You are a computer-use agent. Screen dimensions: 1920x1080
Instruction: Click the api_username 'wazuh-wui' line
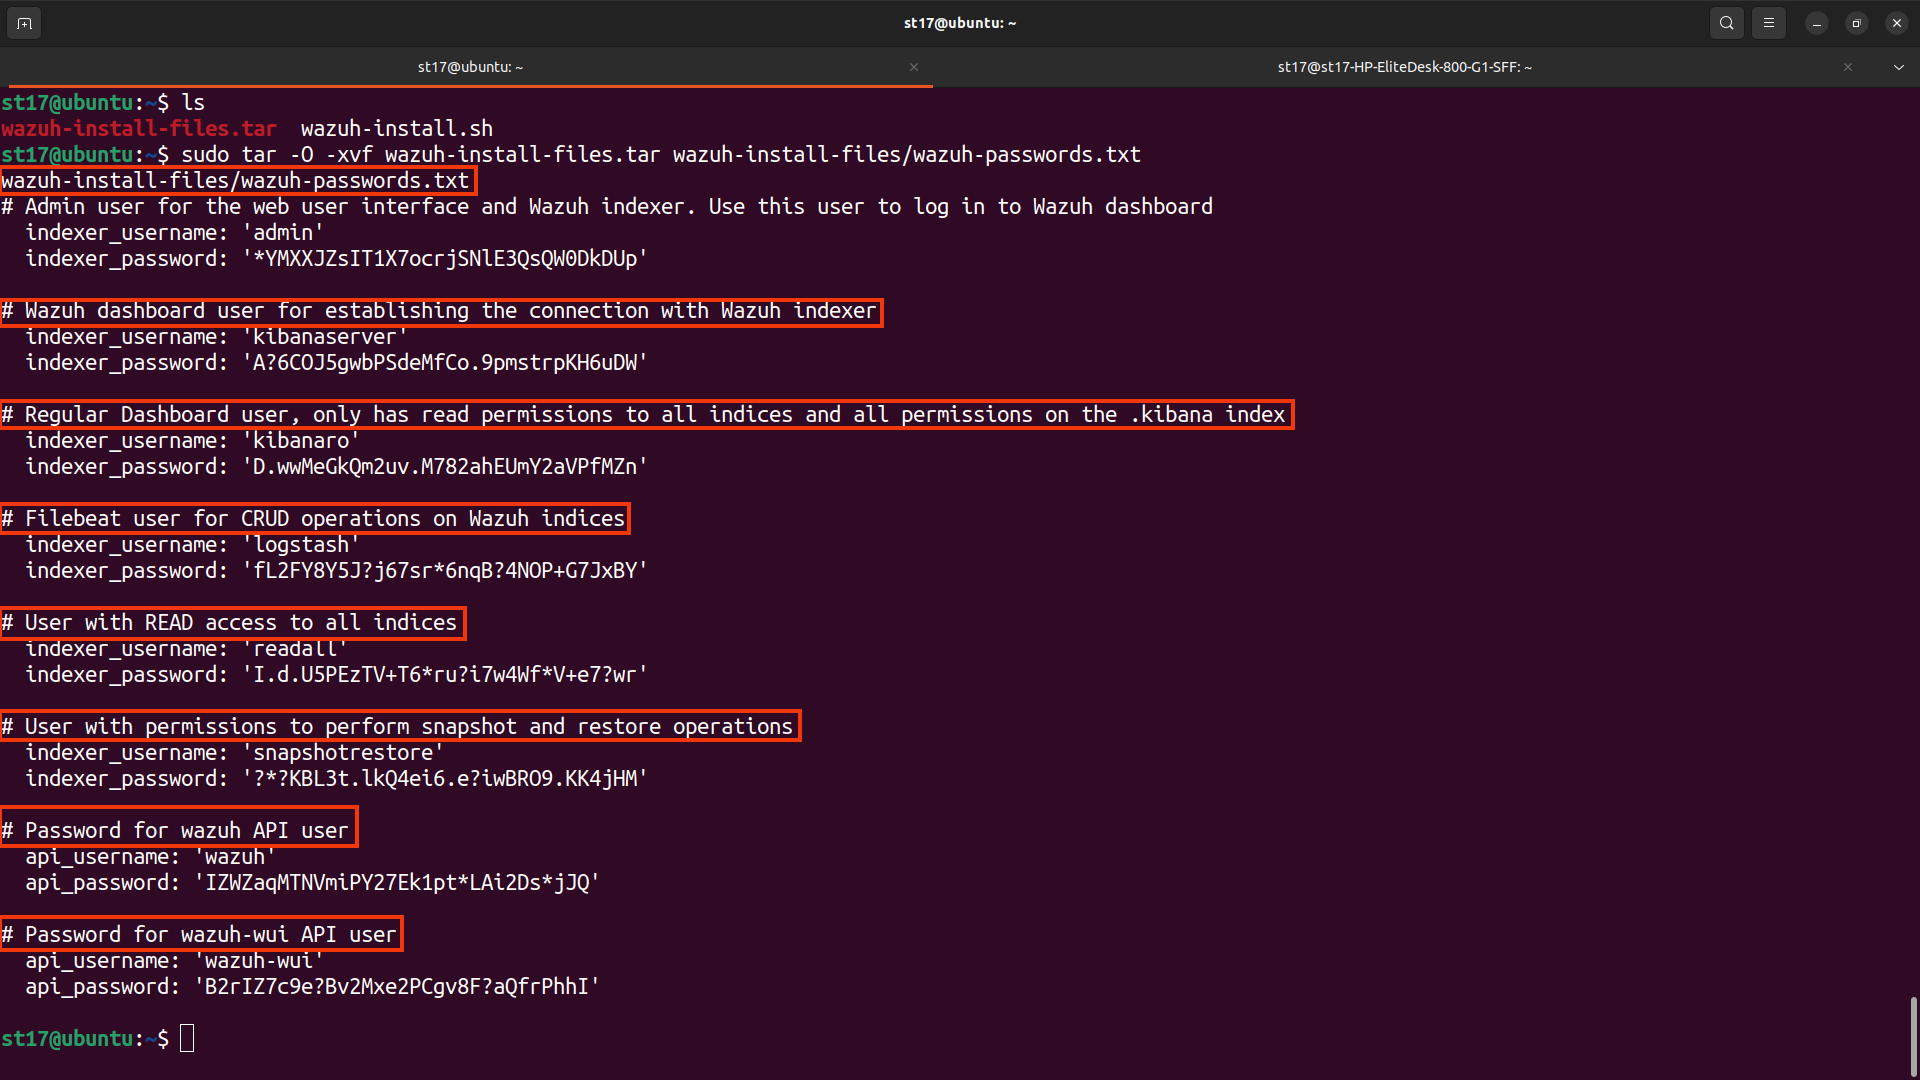point(175,960)
